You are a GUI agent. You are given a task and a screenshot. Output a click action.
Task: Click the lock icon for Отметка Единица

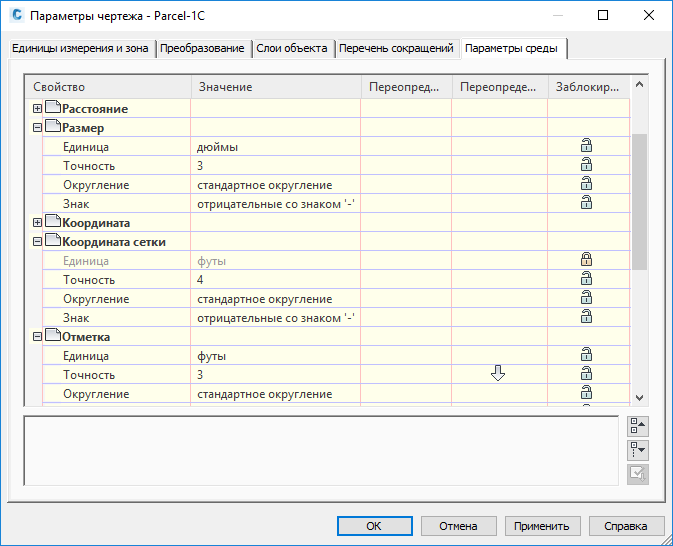(x=587, y=355)
